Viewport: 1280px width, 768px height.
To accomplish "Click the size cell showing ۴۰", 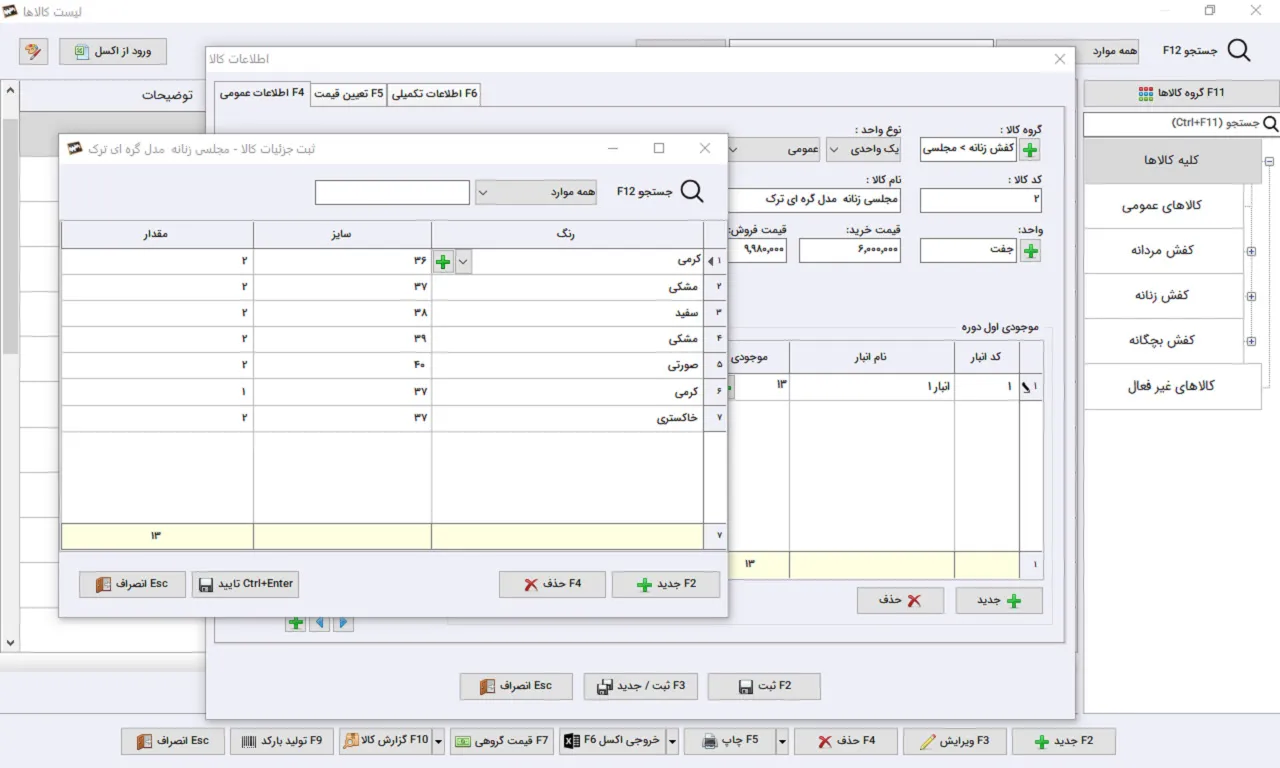I will (x=342, y=365).
